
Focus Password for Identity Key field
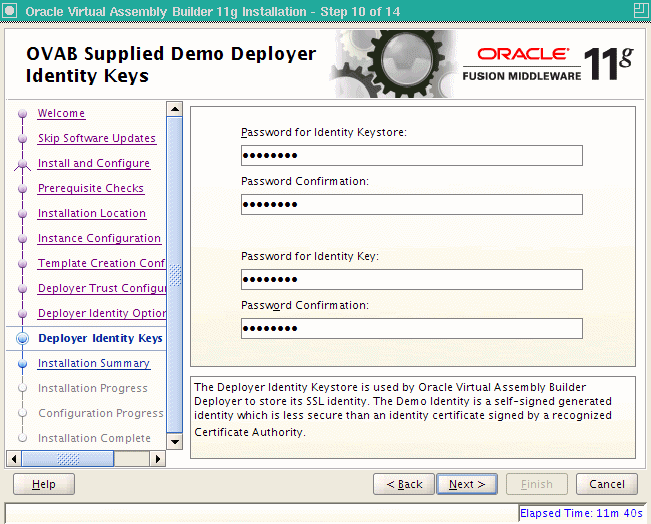411,279
